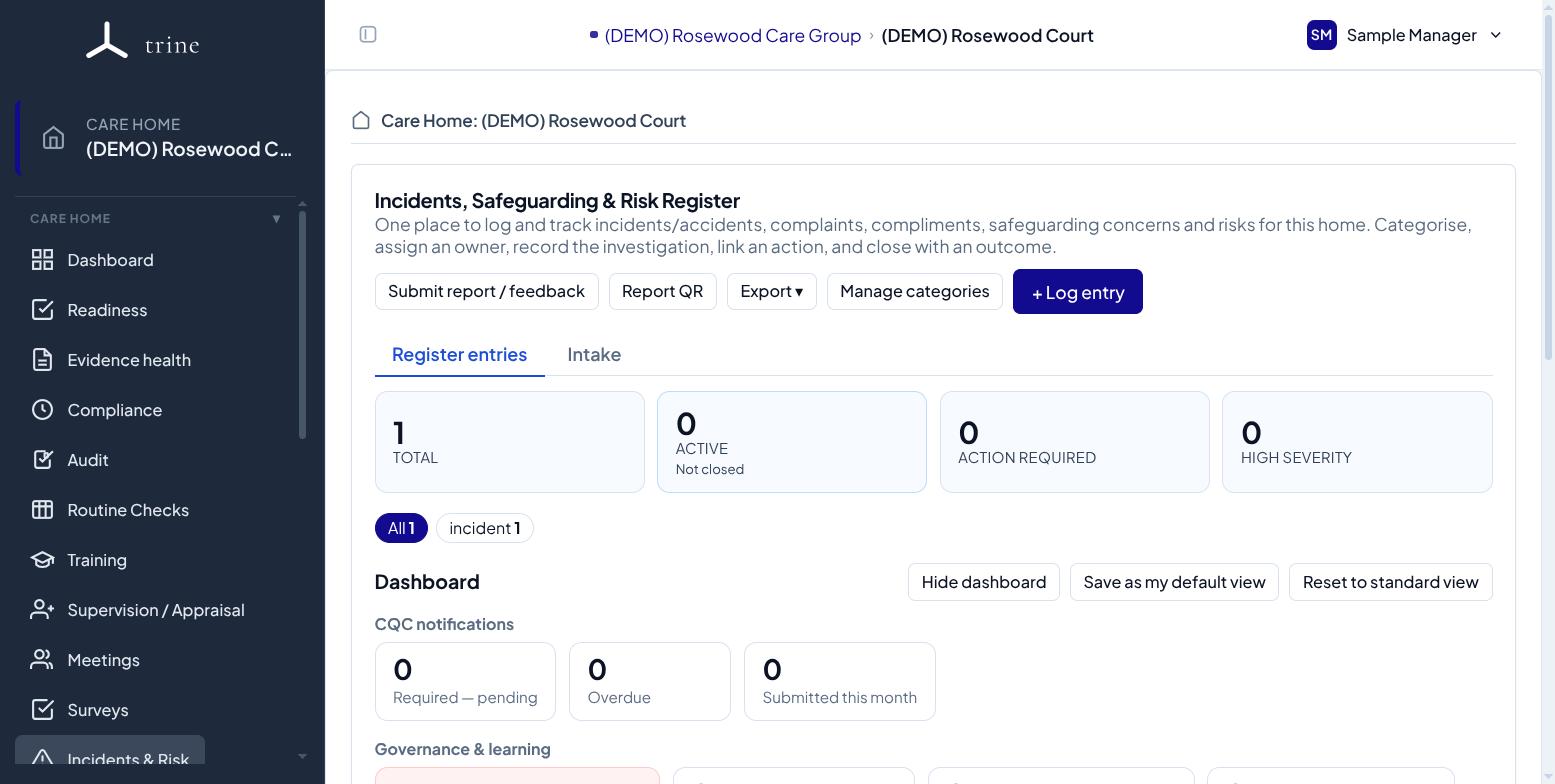Click the house icon beside Care Home heading
The width and height of the screenshot is (1555, 784).
click(x=361, y=120)
